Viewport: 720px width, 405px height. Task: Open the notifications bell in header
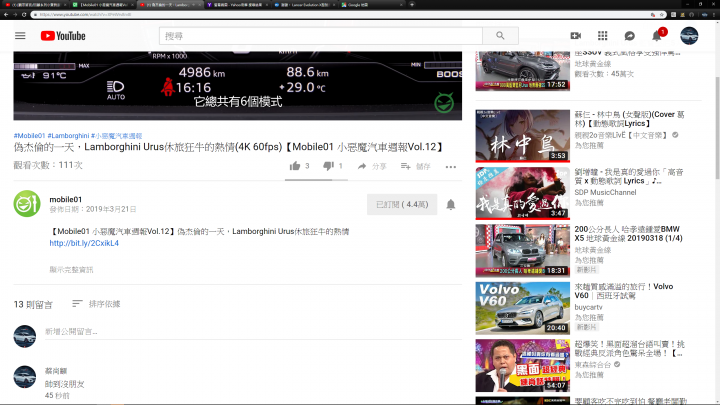[657, 36]
